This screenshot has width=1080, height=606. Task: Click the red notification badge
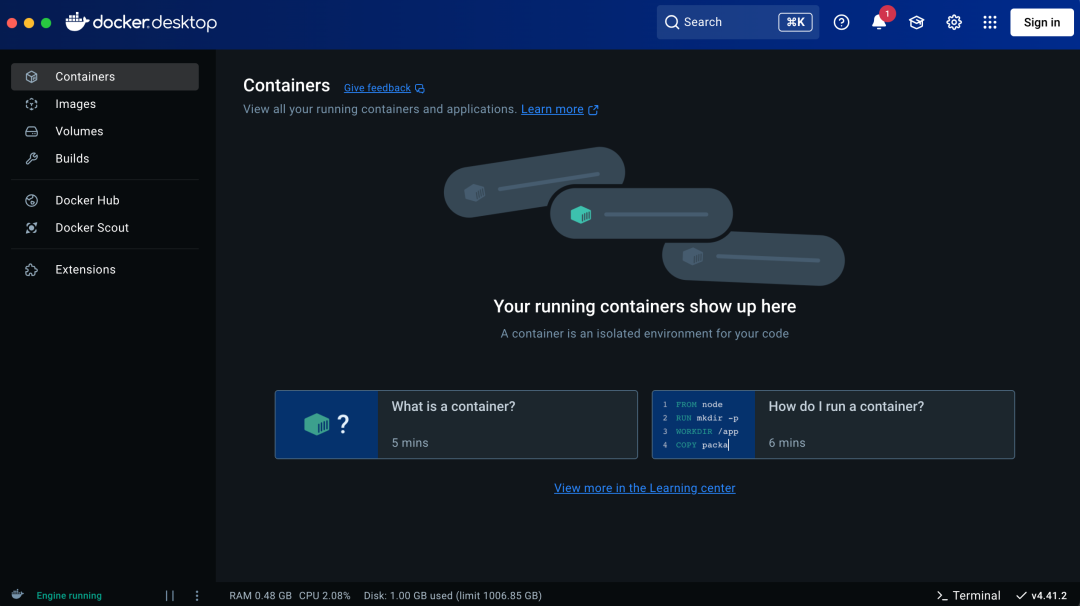click(x=887, y=14)
